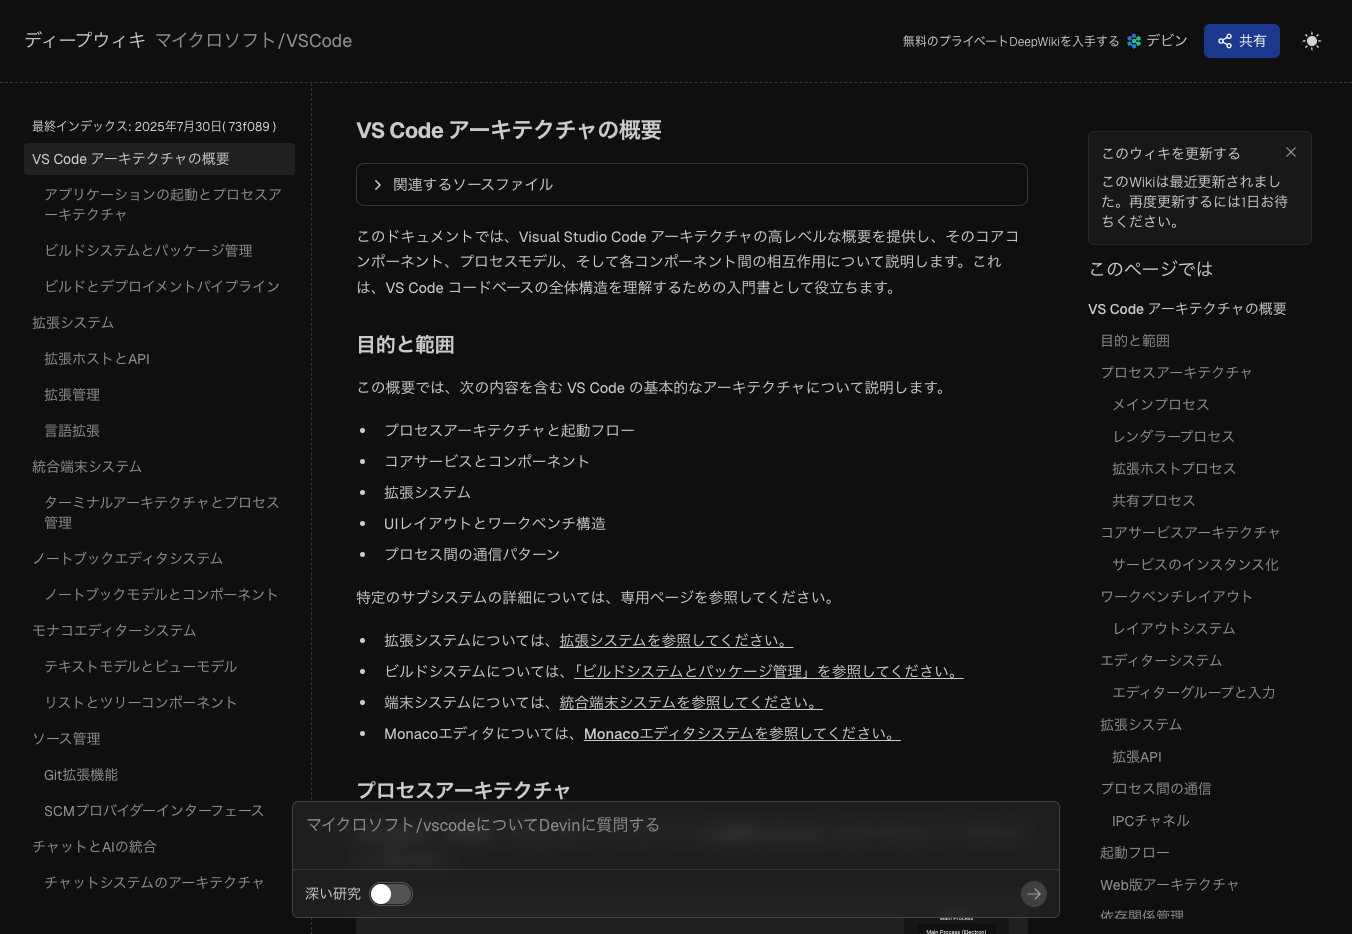Jump to サービスのインスタンス化 in outline
The image size is (1352, 934).
point(1195,564)
